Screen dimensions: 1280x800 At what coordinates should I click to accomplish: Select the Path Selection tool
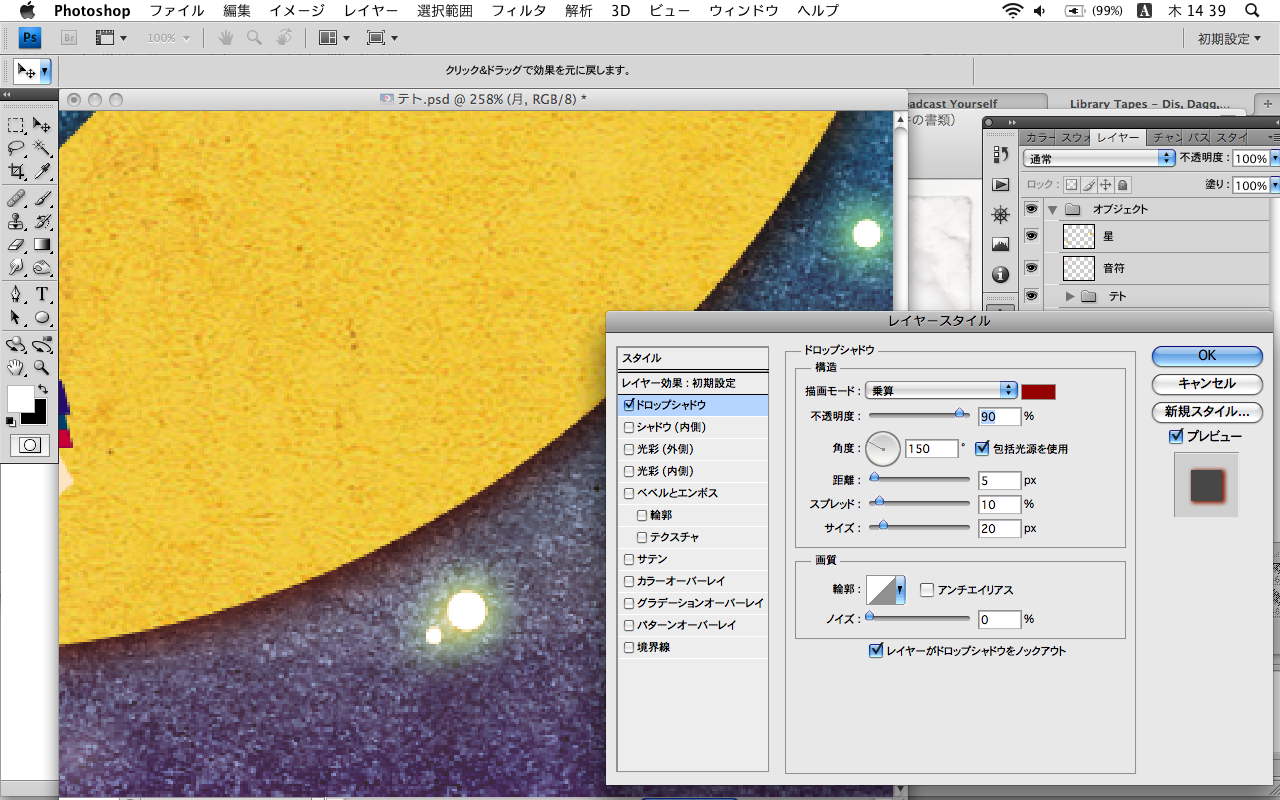pyautogui.click(x=16, y=317)
